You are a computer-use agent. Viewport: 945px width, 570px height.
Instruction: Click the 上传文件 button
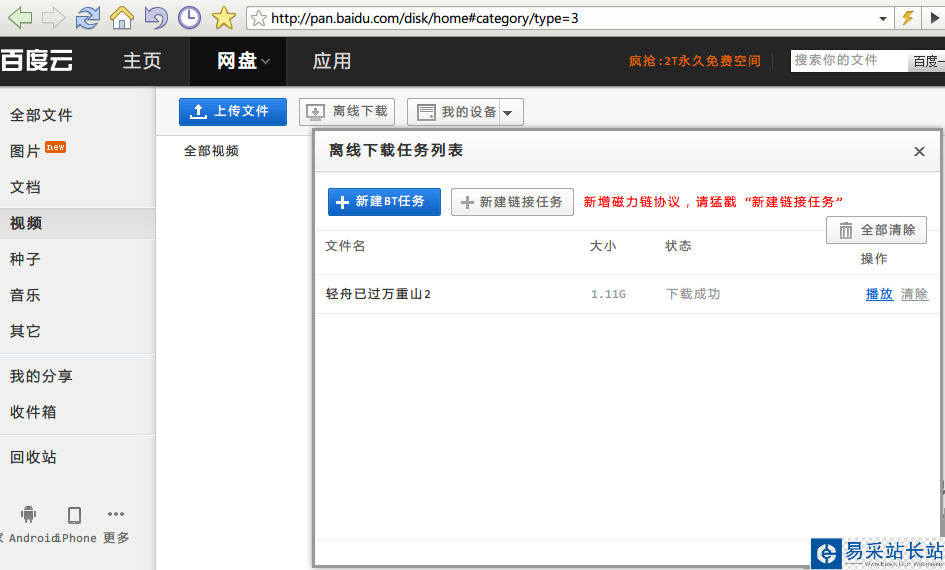pos(233,111)
